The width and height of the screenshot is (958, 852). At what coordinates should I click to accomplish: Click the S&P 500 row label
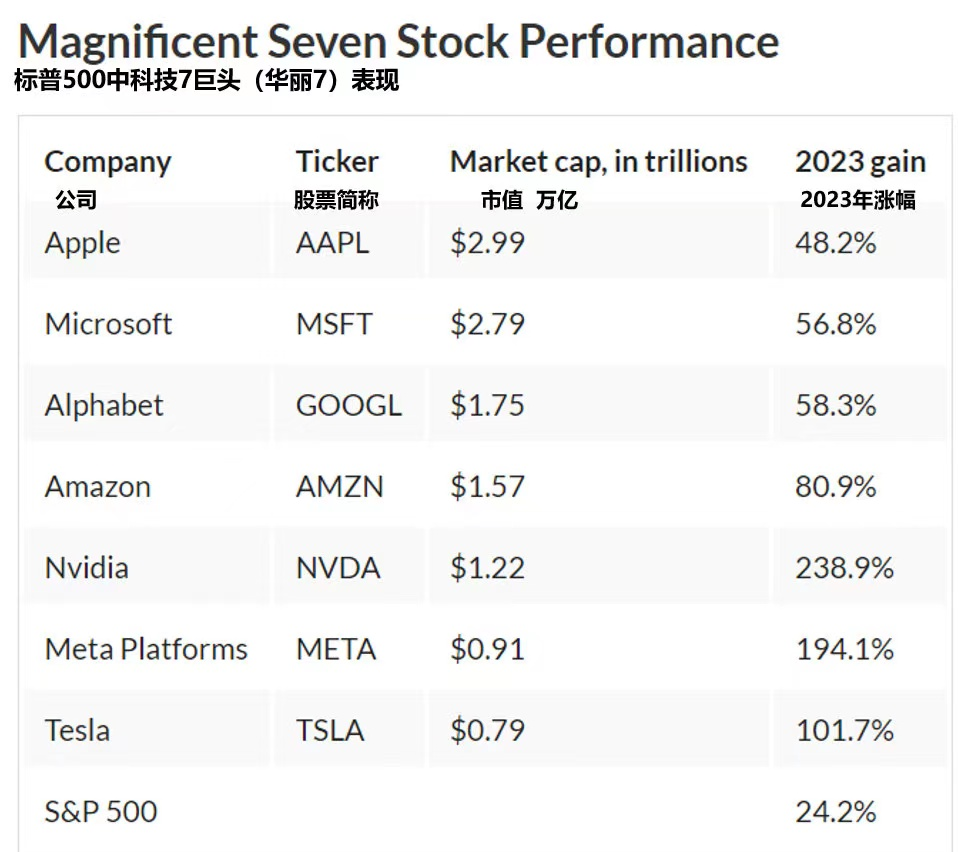[x=101, y=811]
